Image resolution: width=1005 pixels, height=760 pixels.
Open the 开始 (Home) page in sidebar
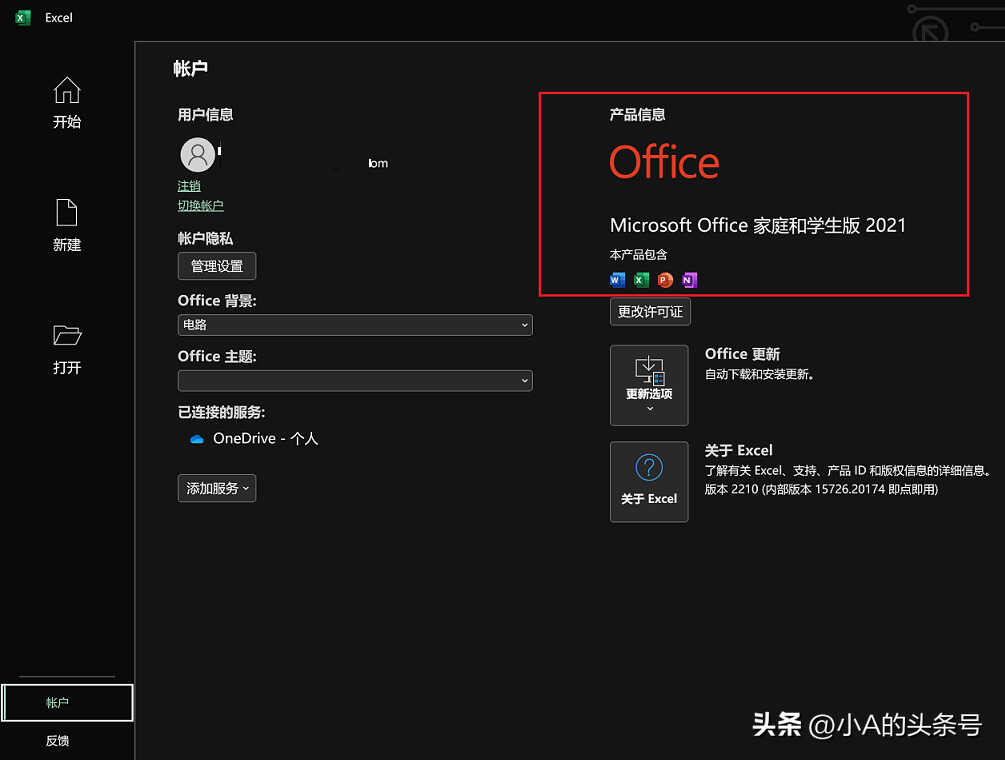[x=67, y=103]
